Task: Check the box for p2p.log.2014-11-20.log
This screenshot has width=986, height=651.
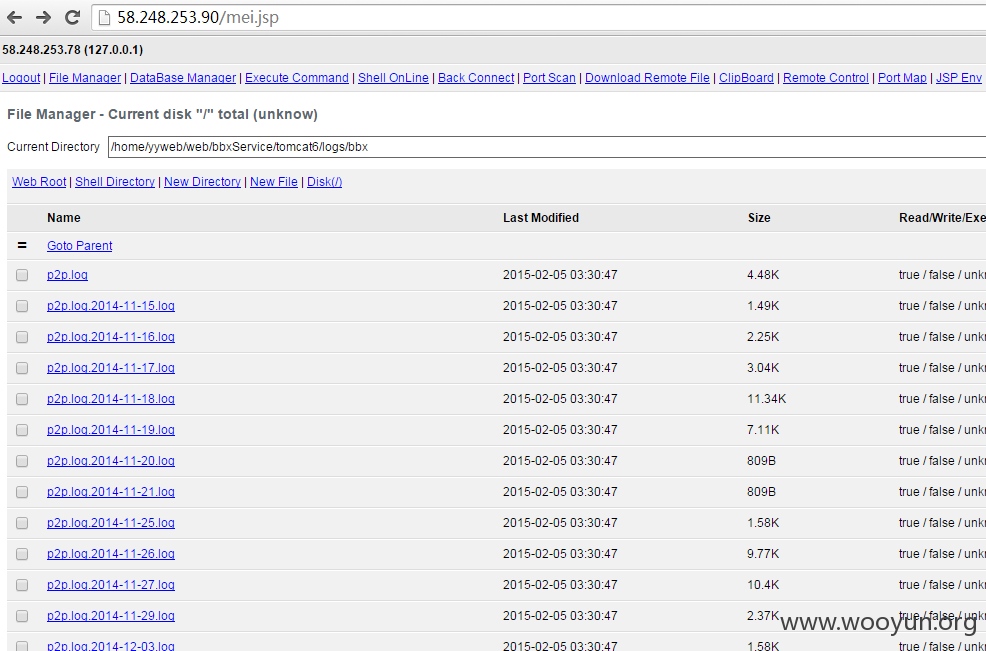Action: (x=22, y=461)
